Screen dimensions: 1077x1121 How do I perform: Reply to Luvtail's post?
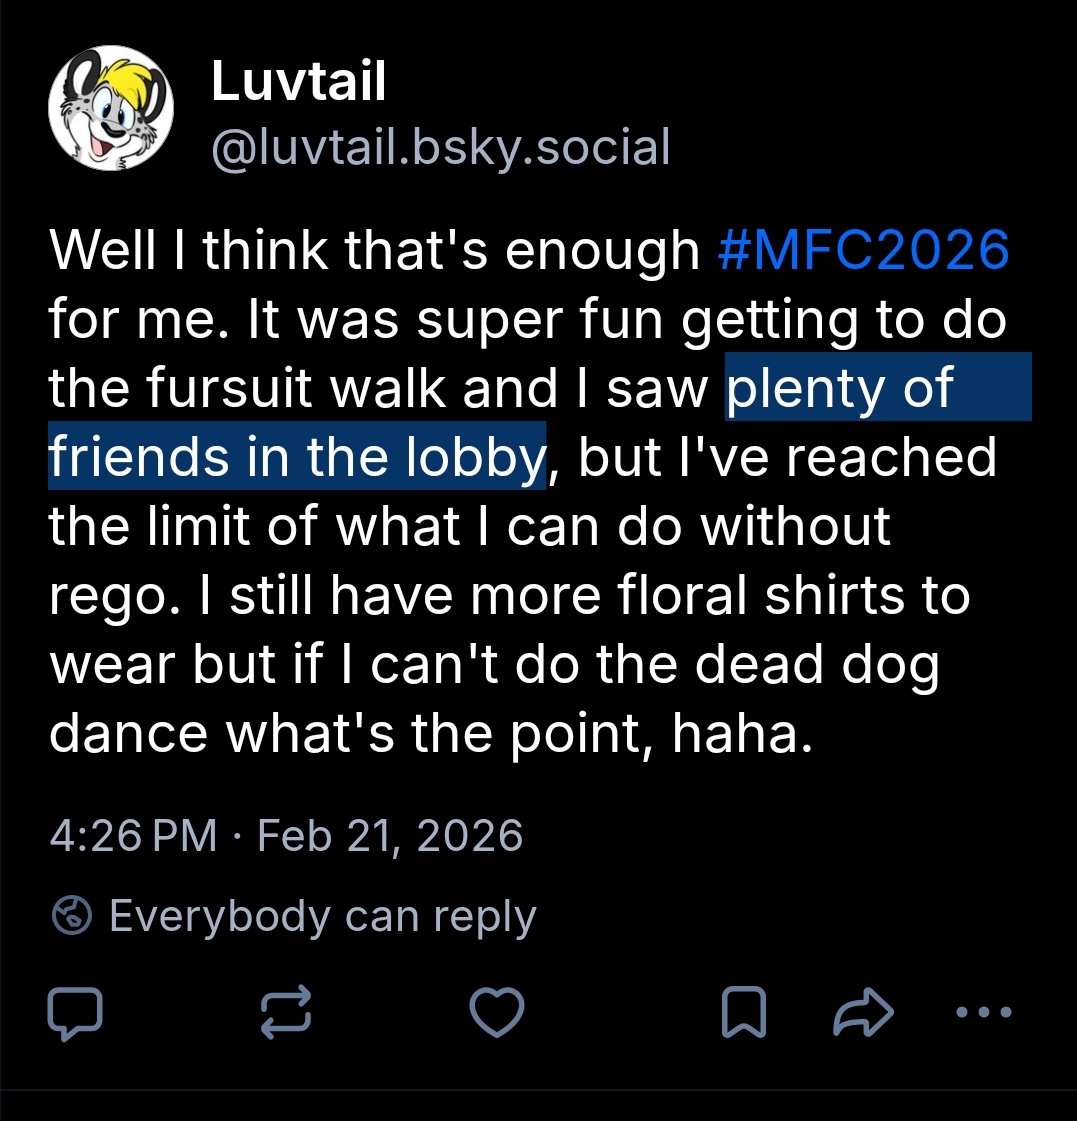[75, 1012]
